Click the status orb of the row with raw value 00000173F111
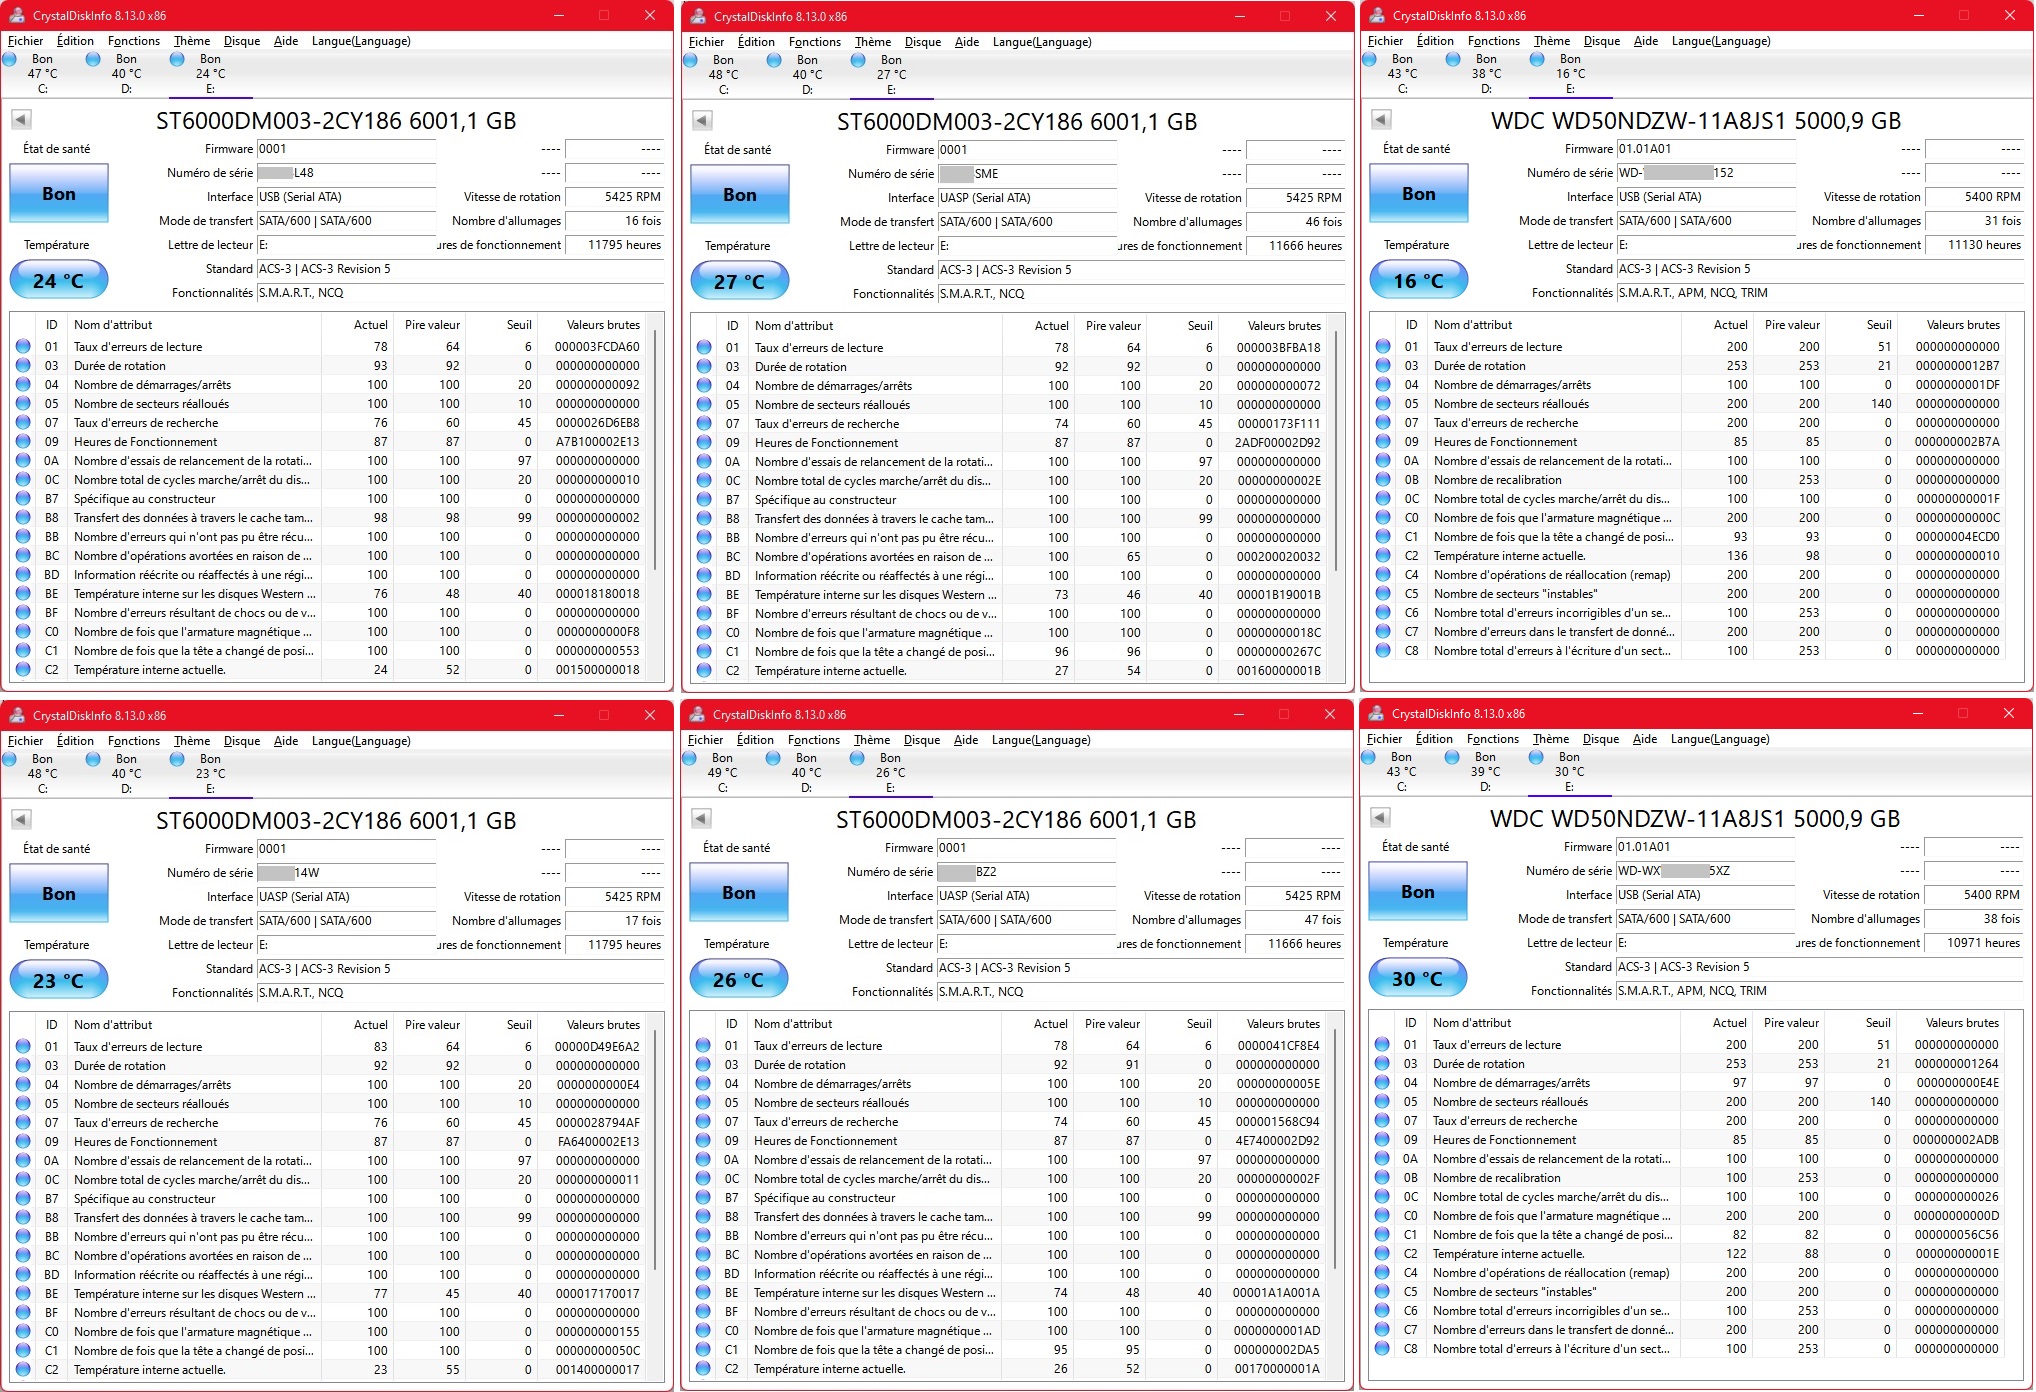Screen dimensions: 2036x1392 [704, 424]
